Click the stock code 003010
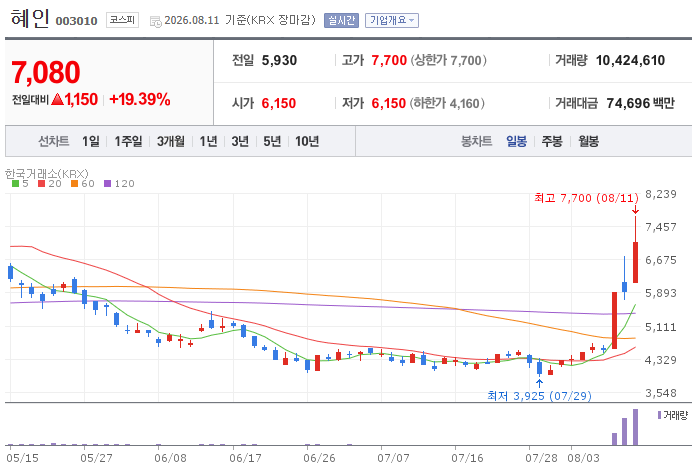 pos(76,21)
